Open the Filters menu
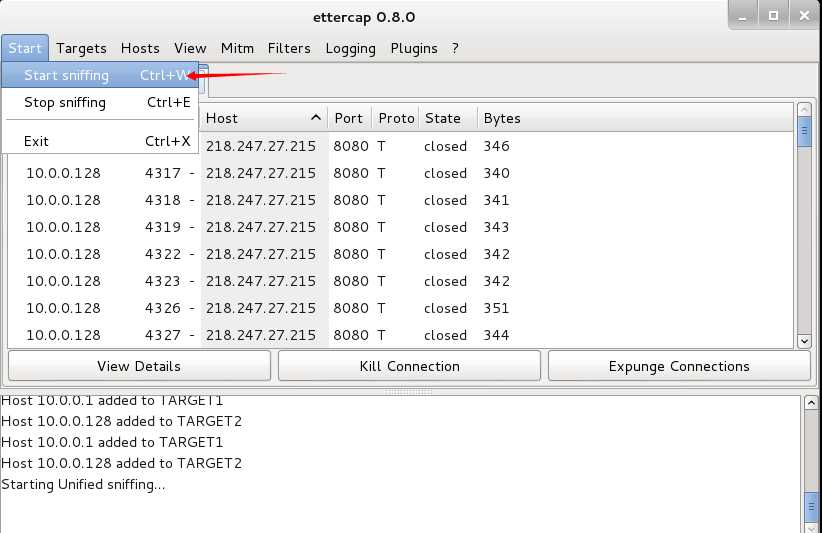The width and height of the screenshot is (822, 533). coord(289,48)
